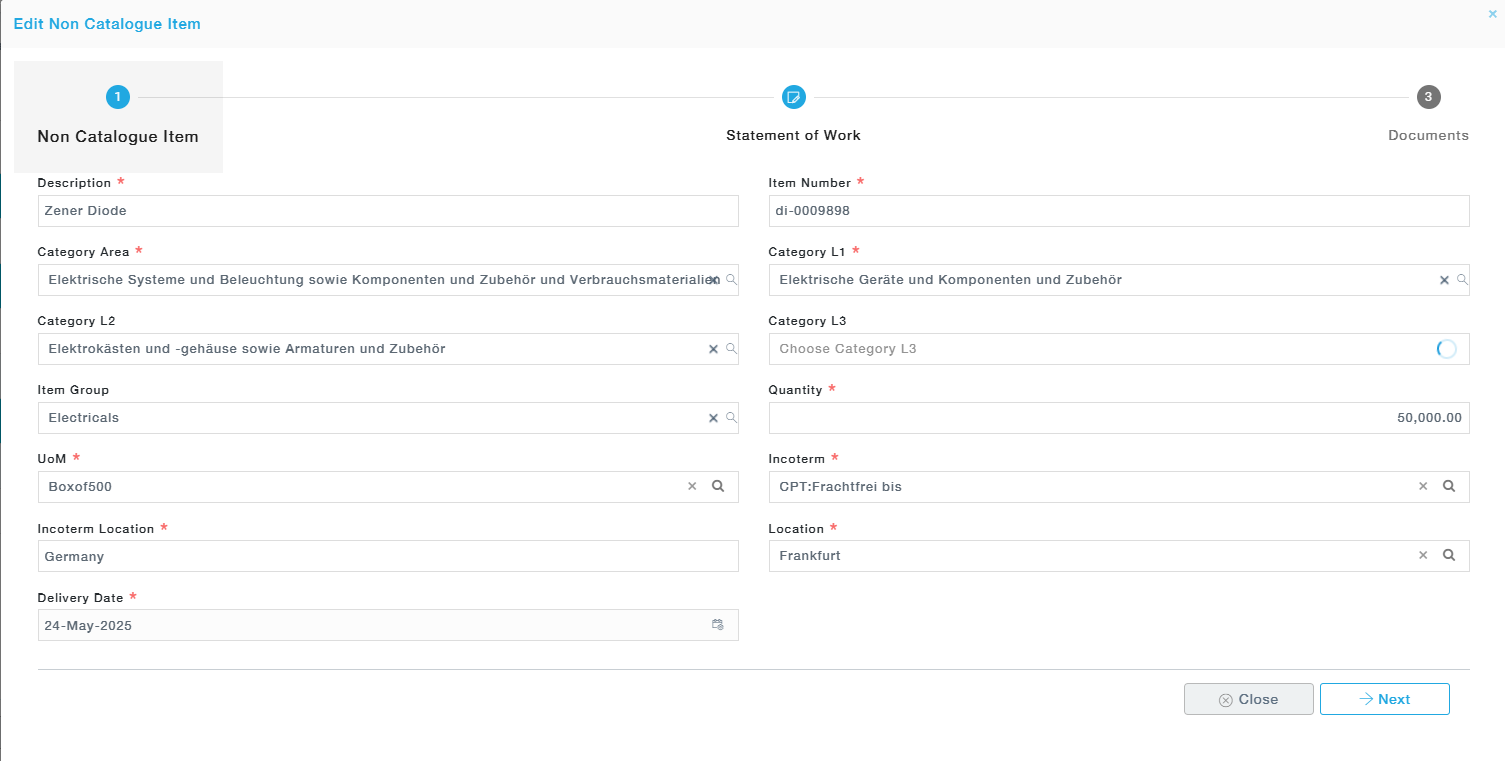This screenshot has height=761, width=1505.
Task: Select the Non Catalogue Item step
Action: (118, 98)
